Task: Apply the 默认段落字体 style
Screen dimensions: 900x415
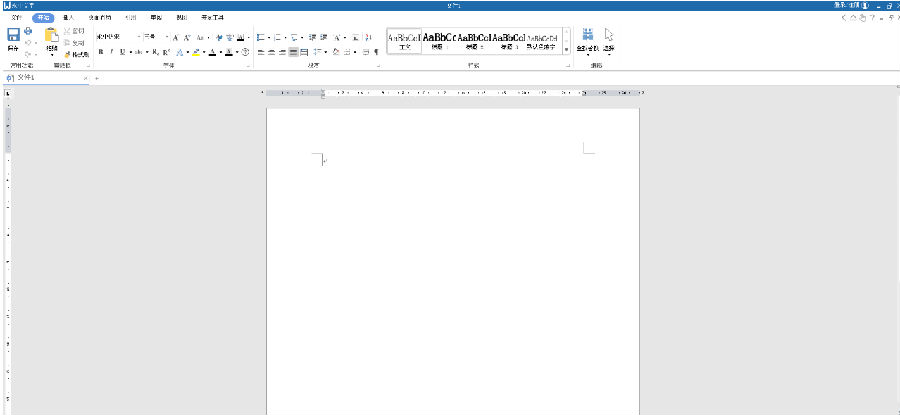Action: [x=542, y=41]
